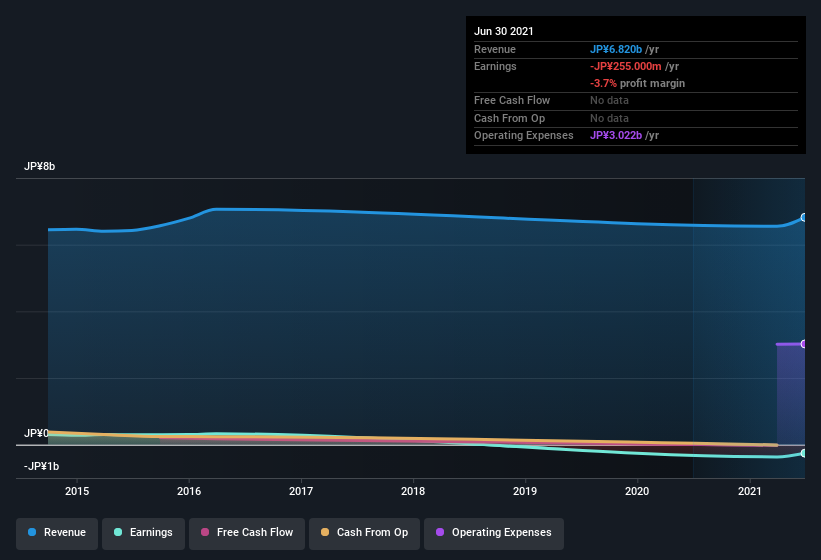
Task: Toggle the Operating Expenses legend button
Action: pos(493,533)
